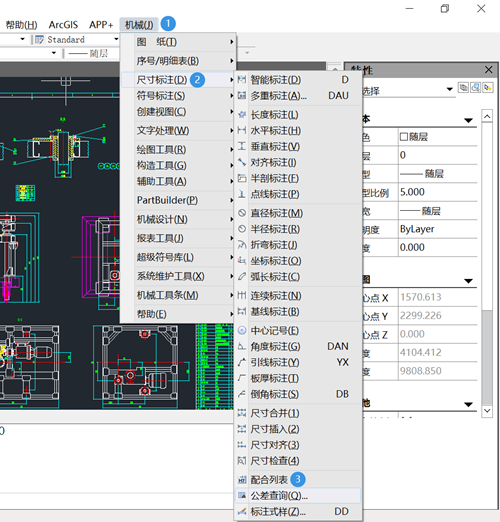This screenshot has height=522, width=500.
Task: Click the ByLayer value field
Action: point(437,229)
